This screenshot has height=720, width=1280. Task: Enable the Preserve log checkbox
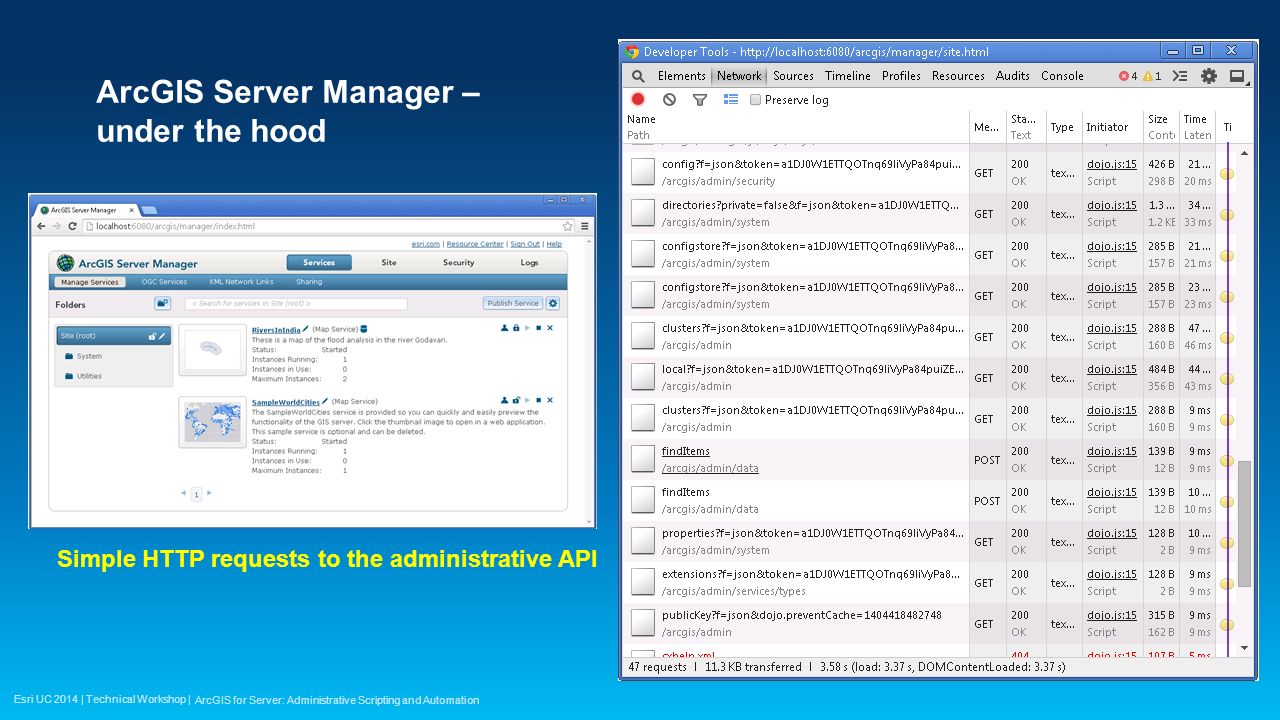(756, 100)
